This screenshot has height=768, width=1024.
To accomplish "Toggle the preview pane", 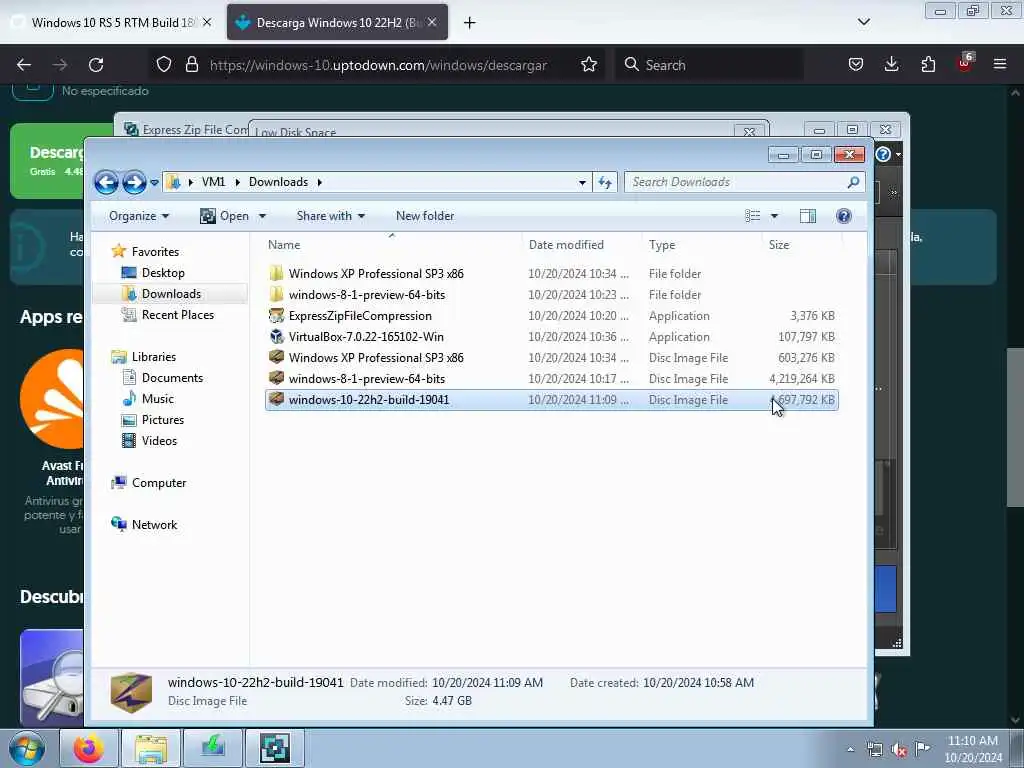I will pos(808,216).
